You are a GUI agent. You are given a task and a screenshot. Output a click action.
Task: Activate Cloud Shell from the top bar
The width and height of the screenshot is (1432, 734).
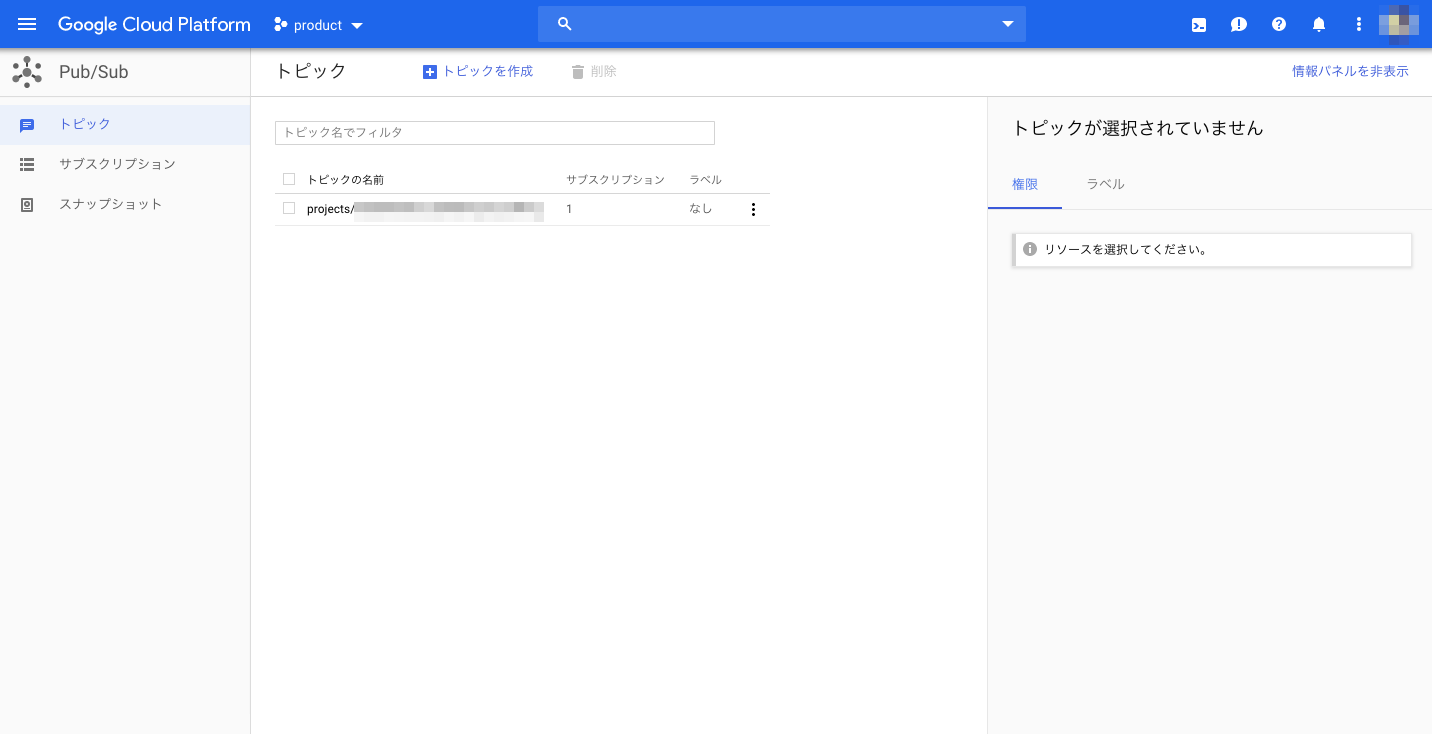coord(1198,24)
